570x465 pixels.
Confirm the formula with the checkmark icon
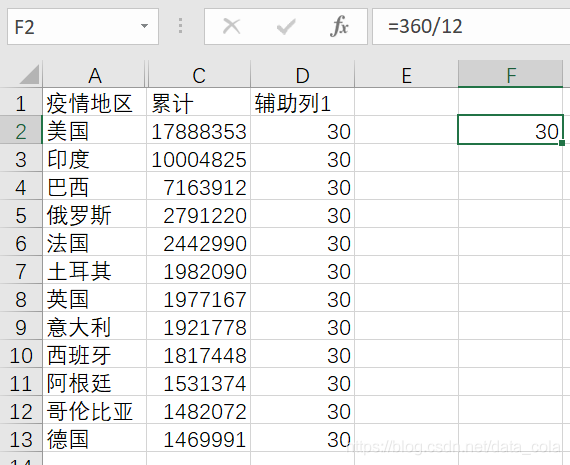[x=286, y=27]
